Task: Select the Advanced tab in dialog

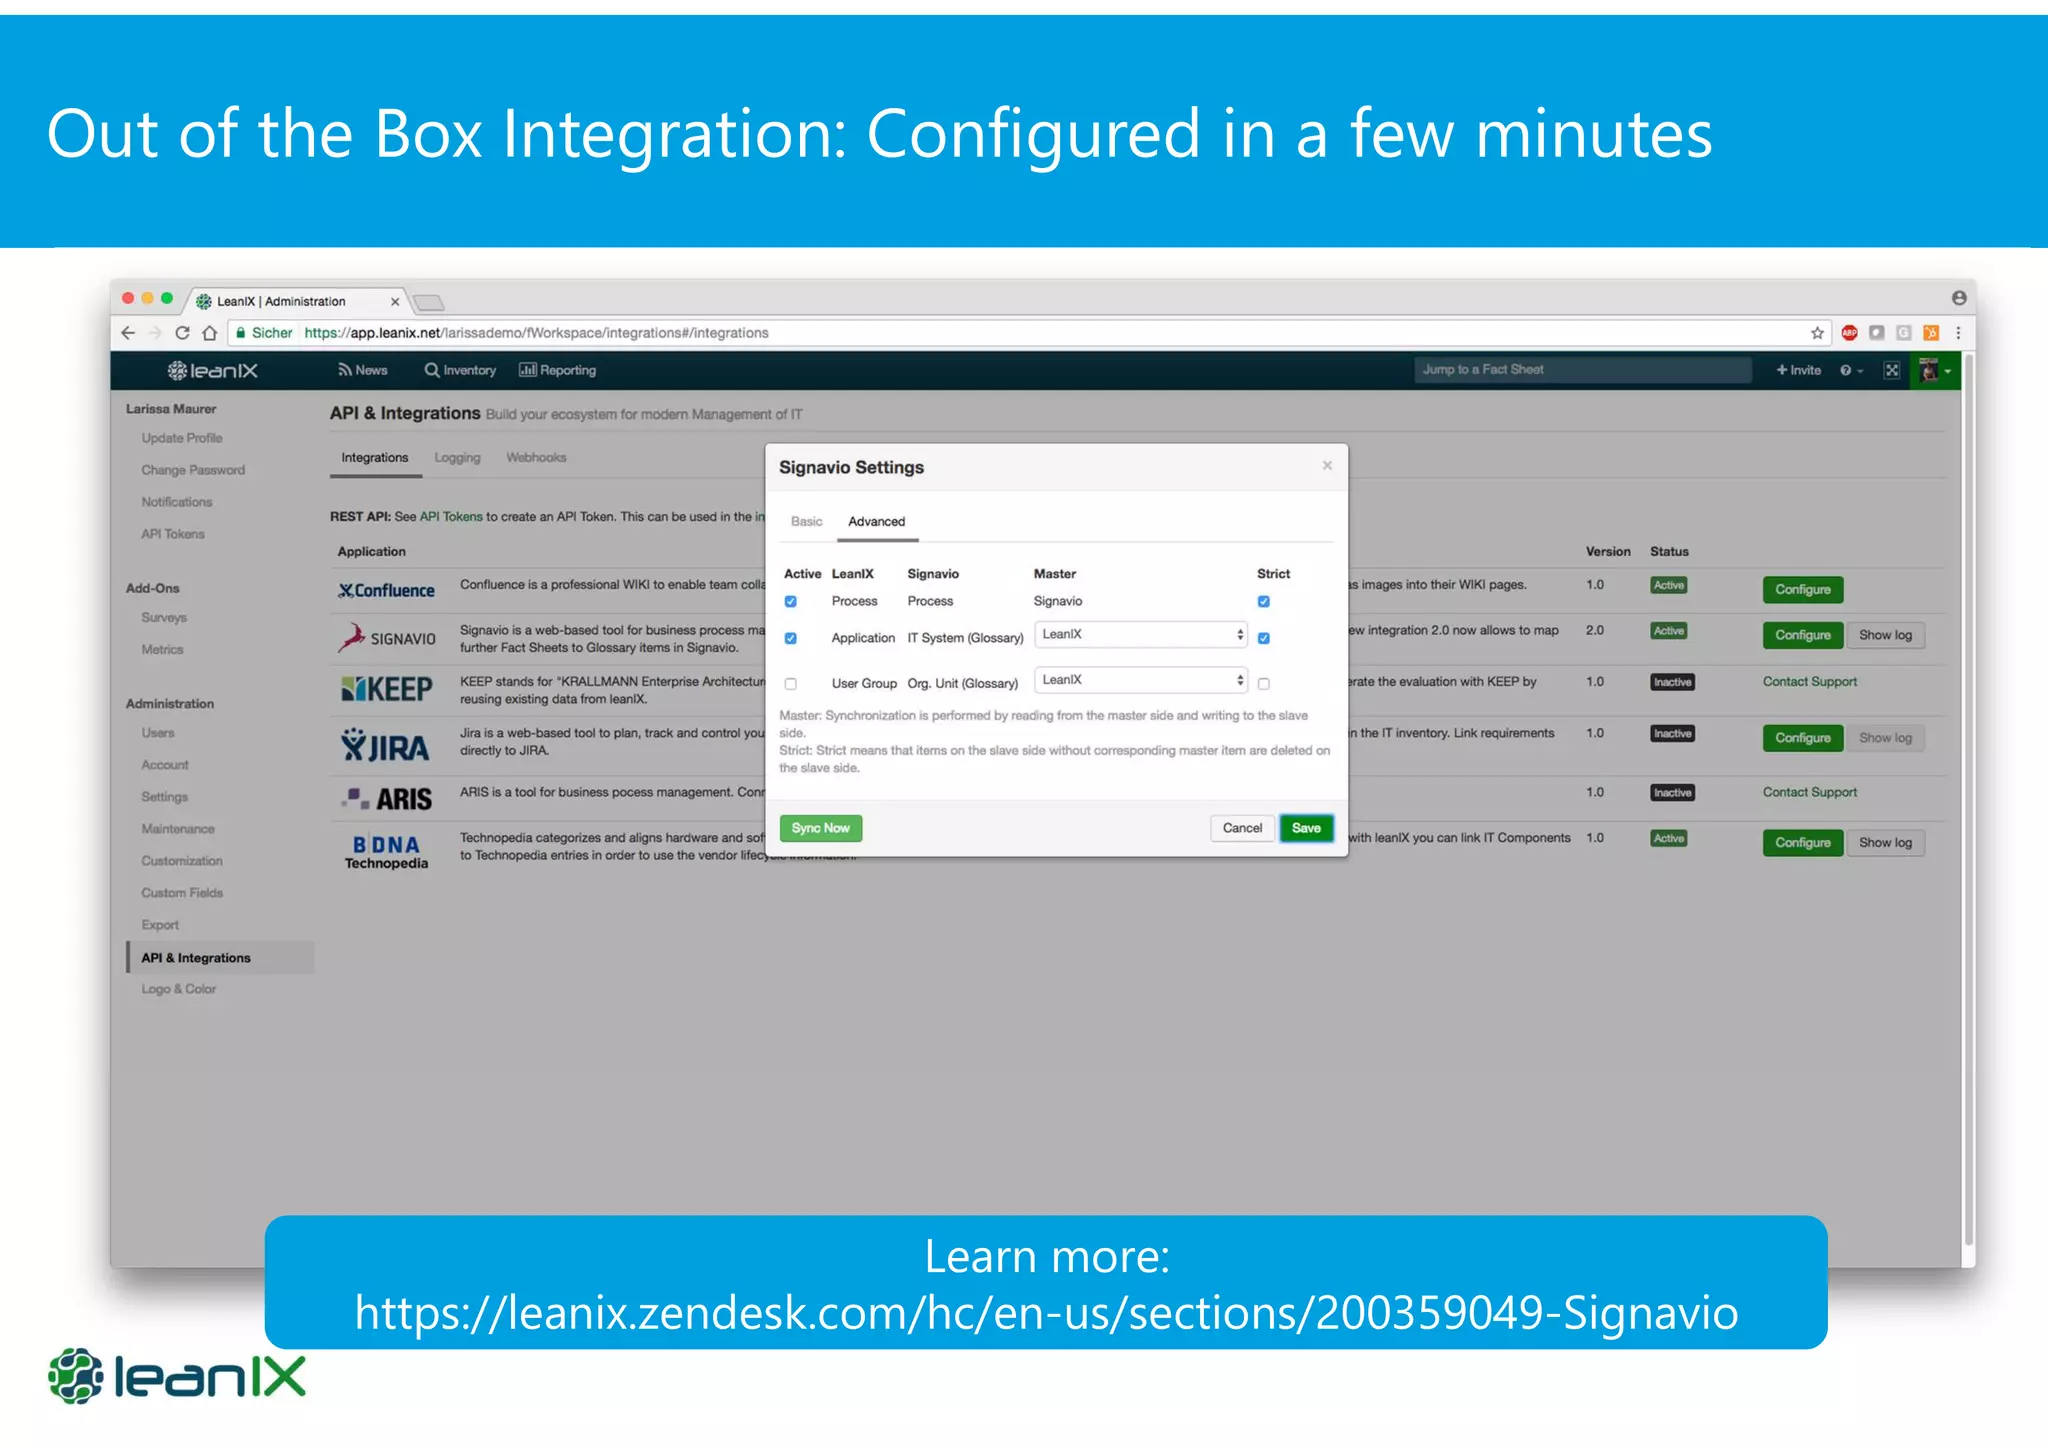Action: point(877,521)
